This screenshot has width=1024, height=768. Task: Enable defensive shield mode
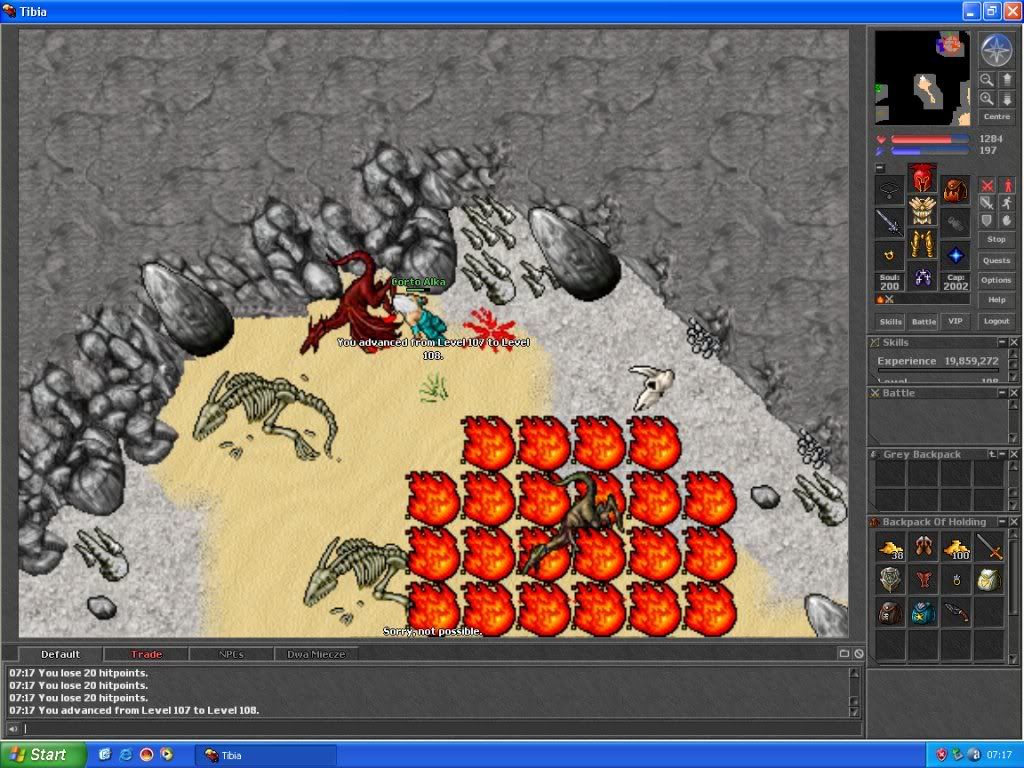point(987,221)
